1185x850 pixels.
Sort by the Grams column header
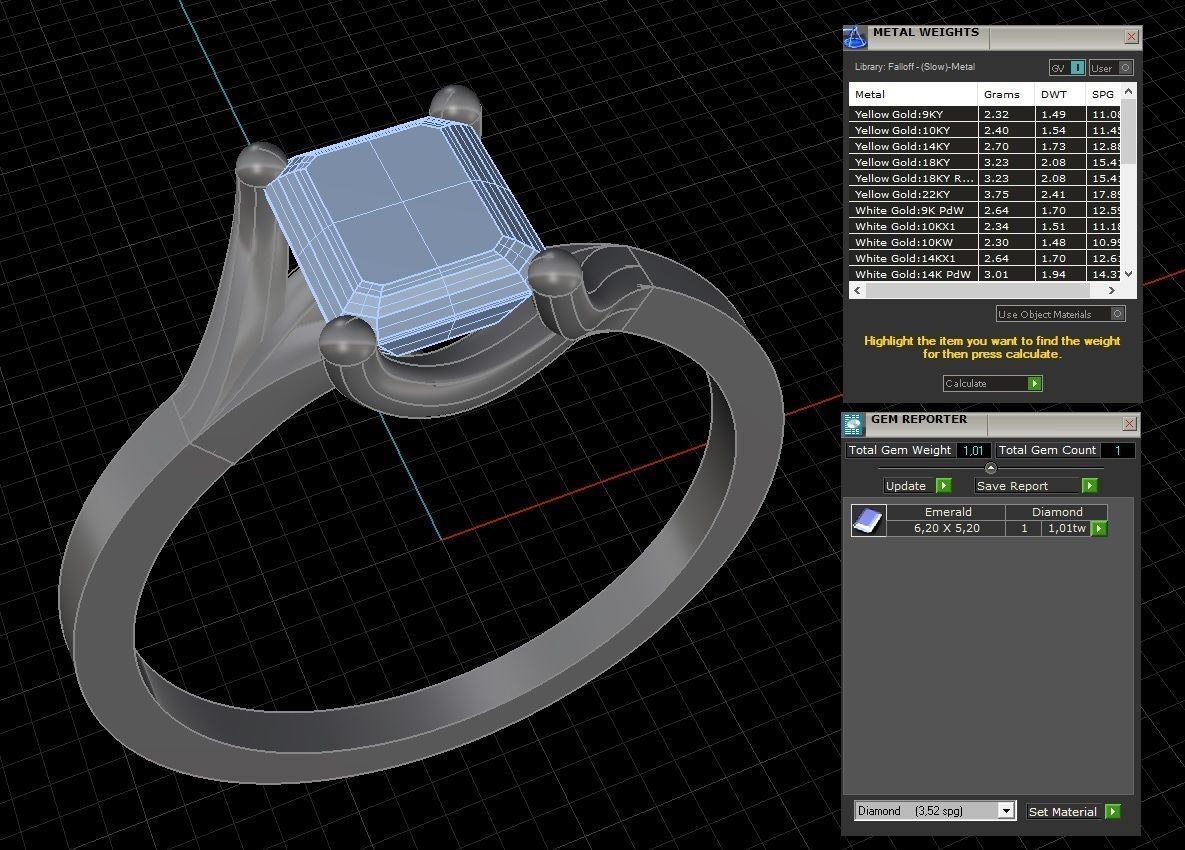[x=1006, y=94]
